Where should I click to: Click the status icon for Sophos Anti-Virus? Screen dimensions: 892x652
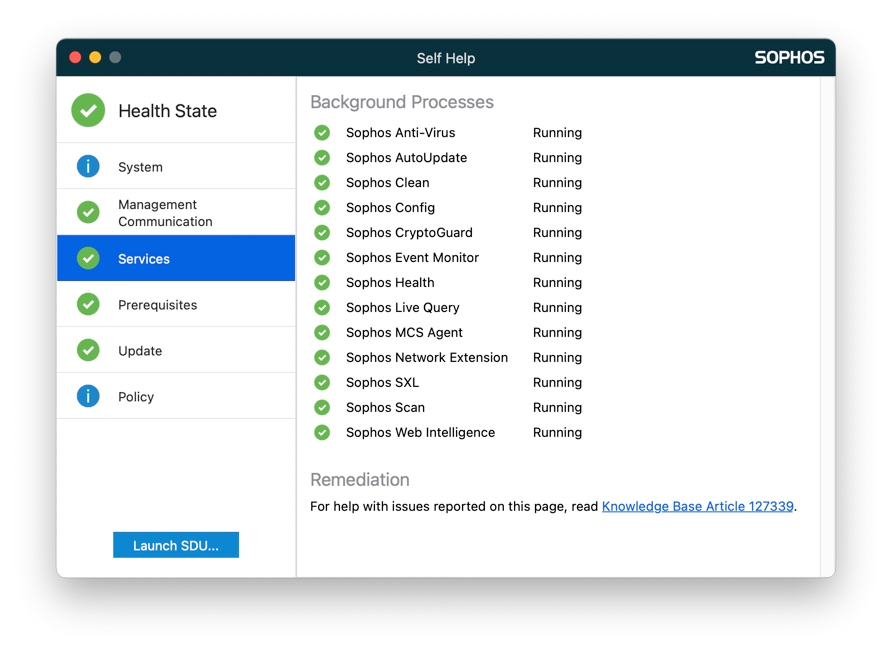[322, 133]
